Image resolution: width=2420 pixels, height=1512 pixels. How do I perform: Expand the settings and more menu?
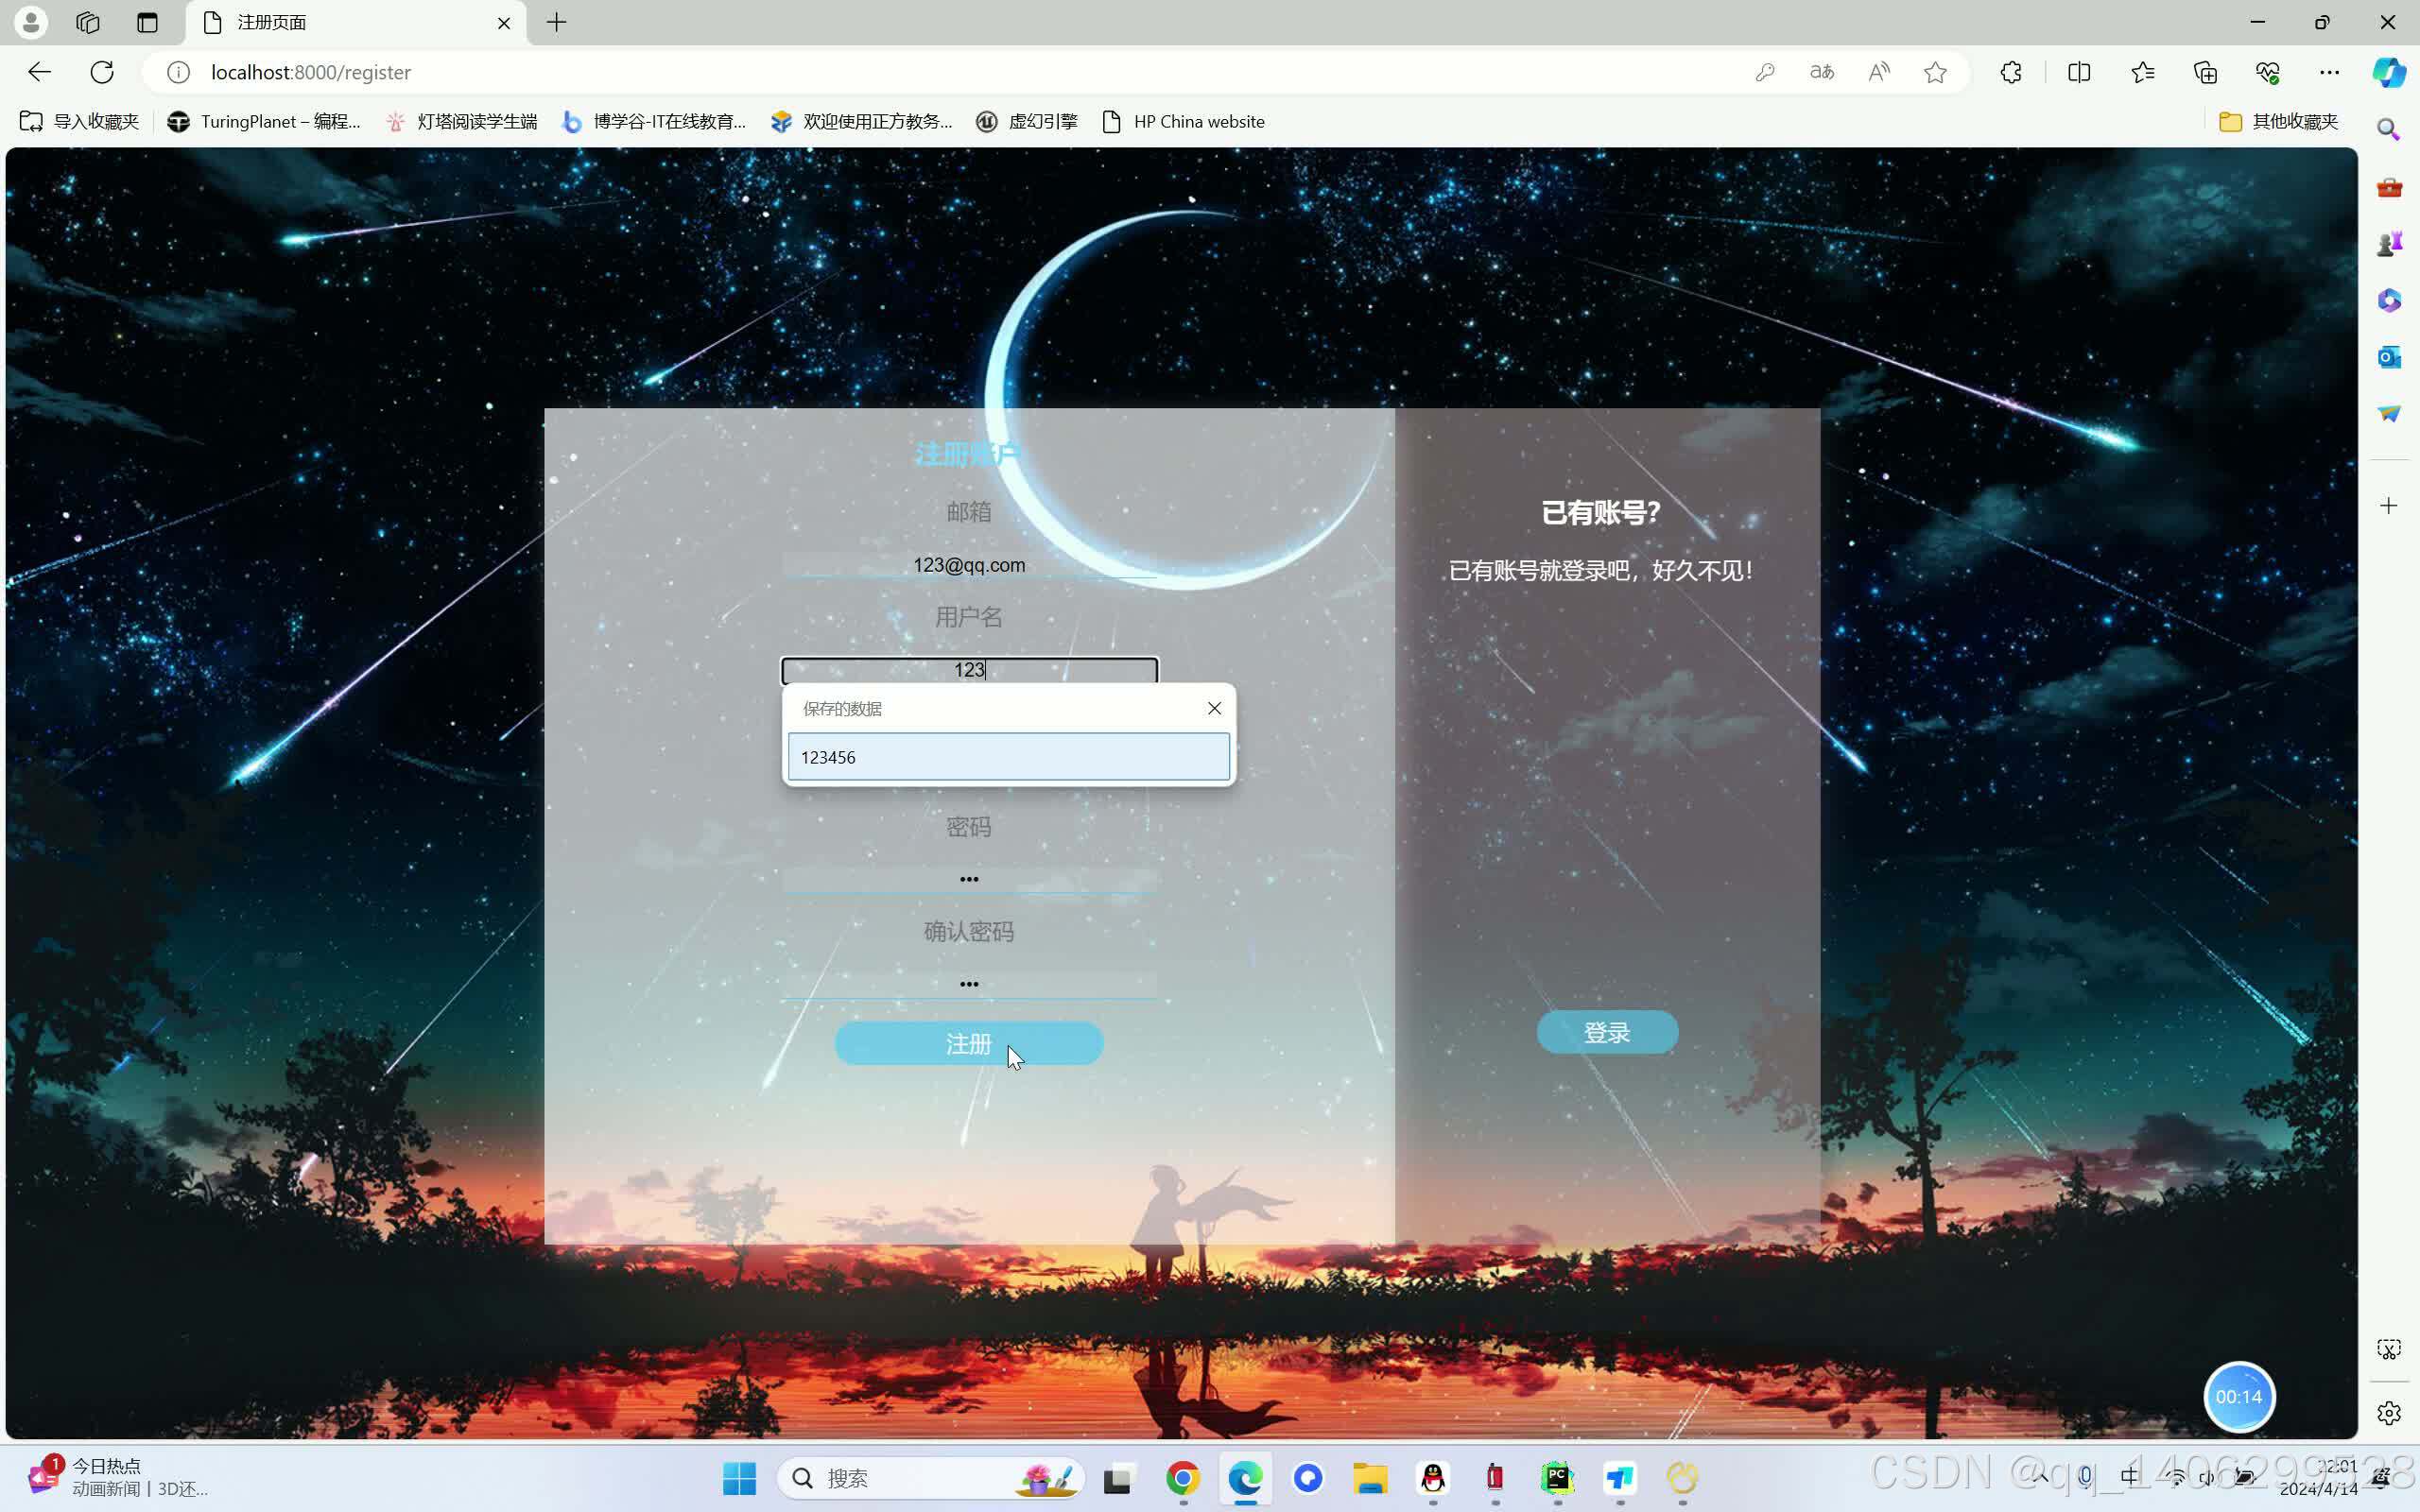tap(2329, 72)
